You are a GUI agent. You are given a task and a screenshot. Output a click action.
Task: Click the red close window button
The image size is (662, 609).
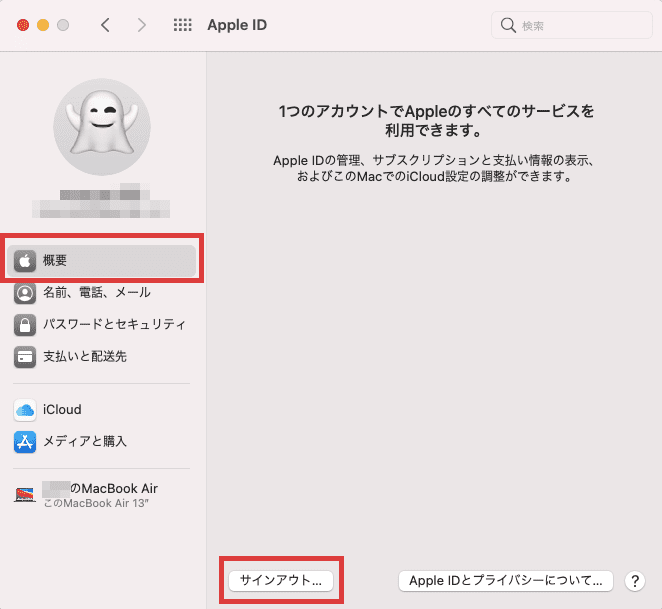click(23, 25)
